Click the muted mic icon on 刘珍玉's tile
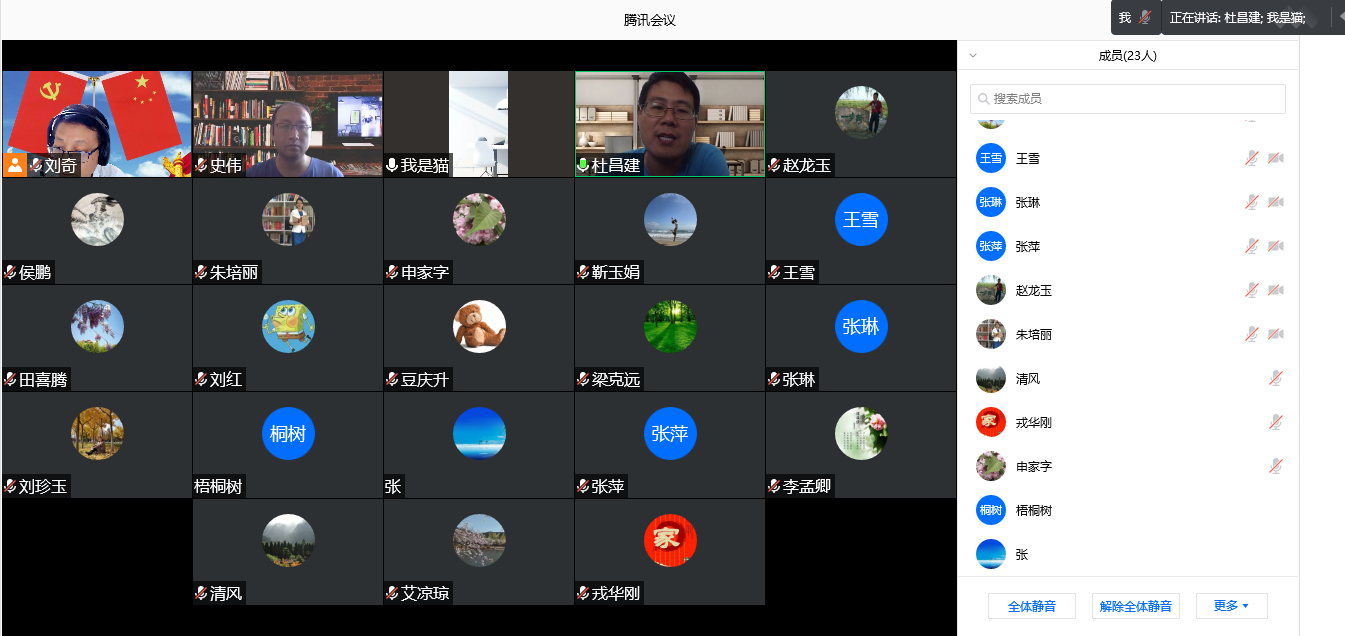 11,486
